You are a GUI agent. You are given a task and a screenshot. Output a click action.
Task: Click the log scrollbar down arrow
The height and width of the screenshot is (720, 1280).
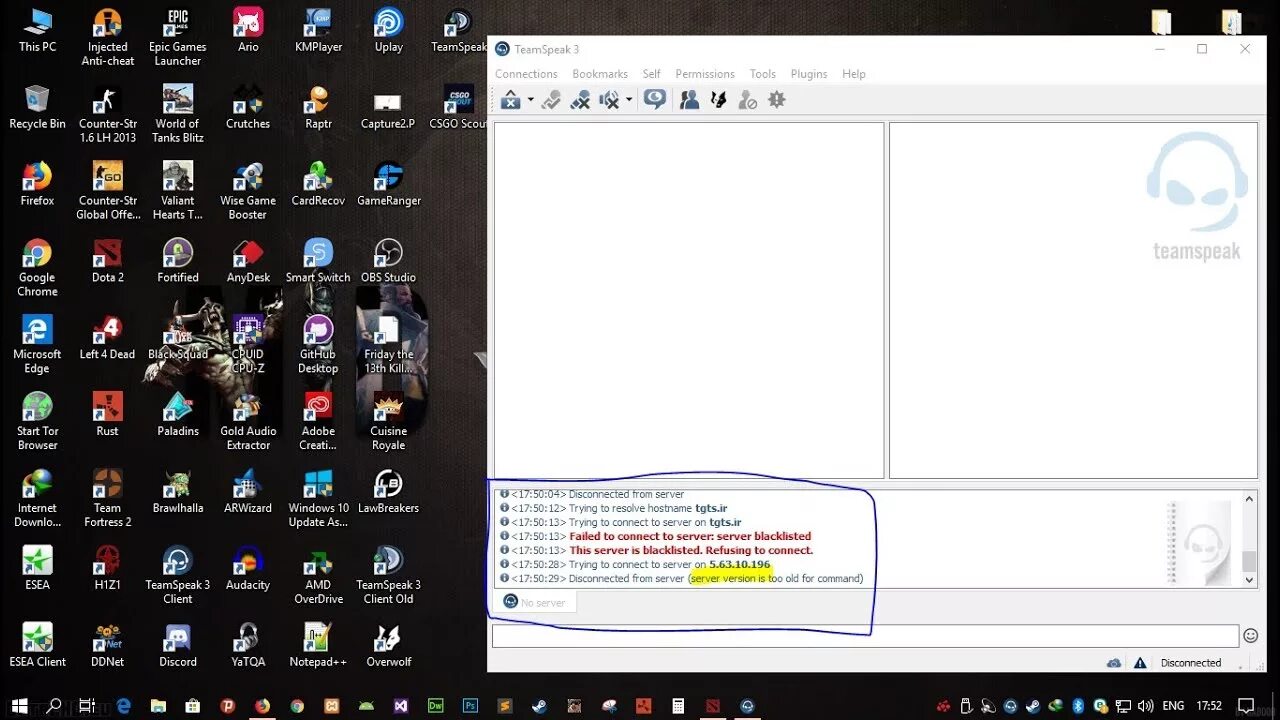[x=1249, y=580]
